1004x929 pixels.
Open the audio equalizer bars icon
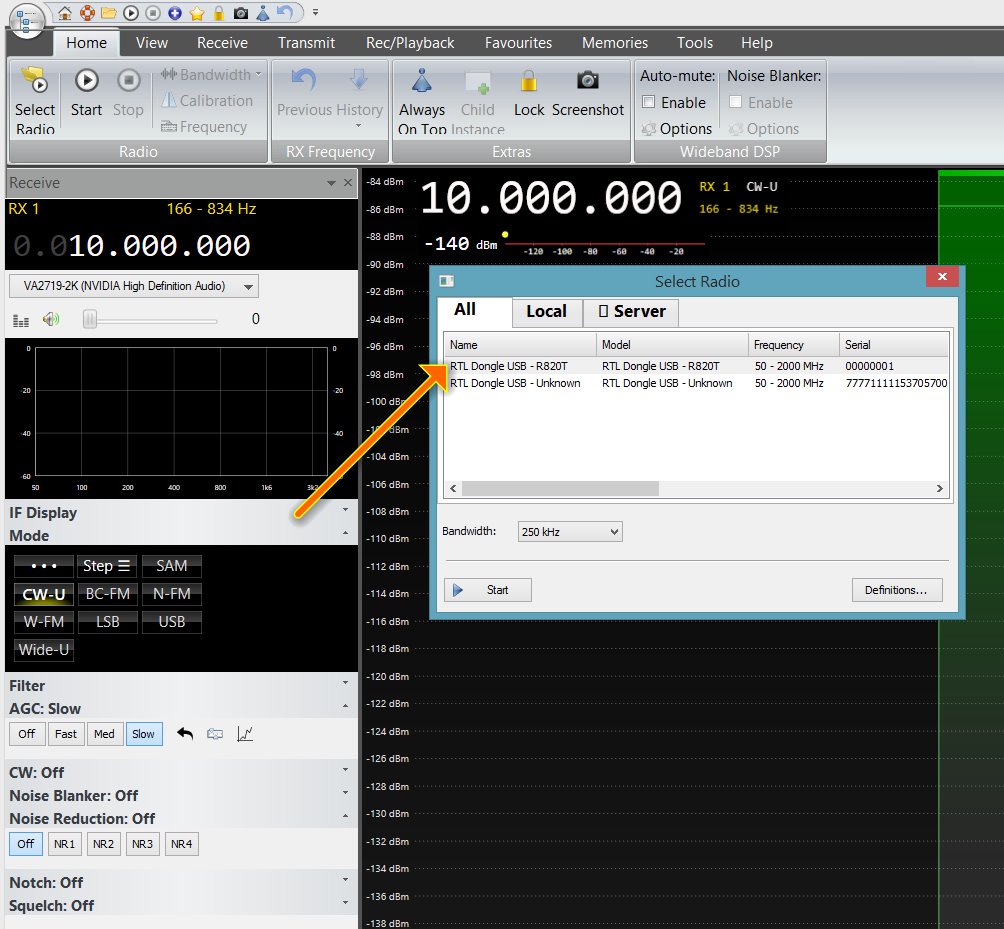click(x=21, y=319)
